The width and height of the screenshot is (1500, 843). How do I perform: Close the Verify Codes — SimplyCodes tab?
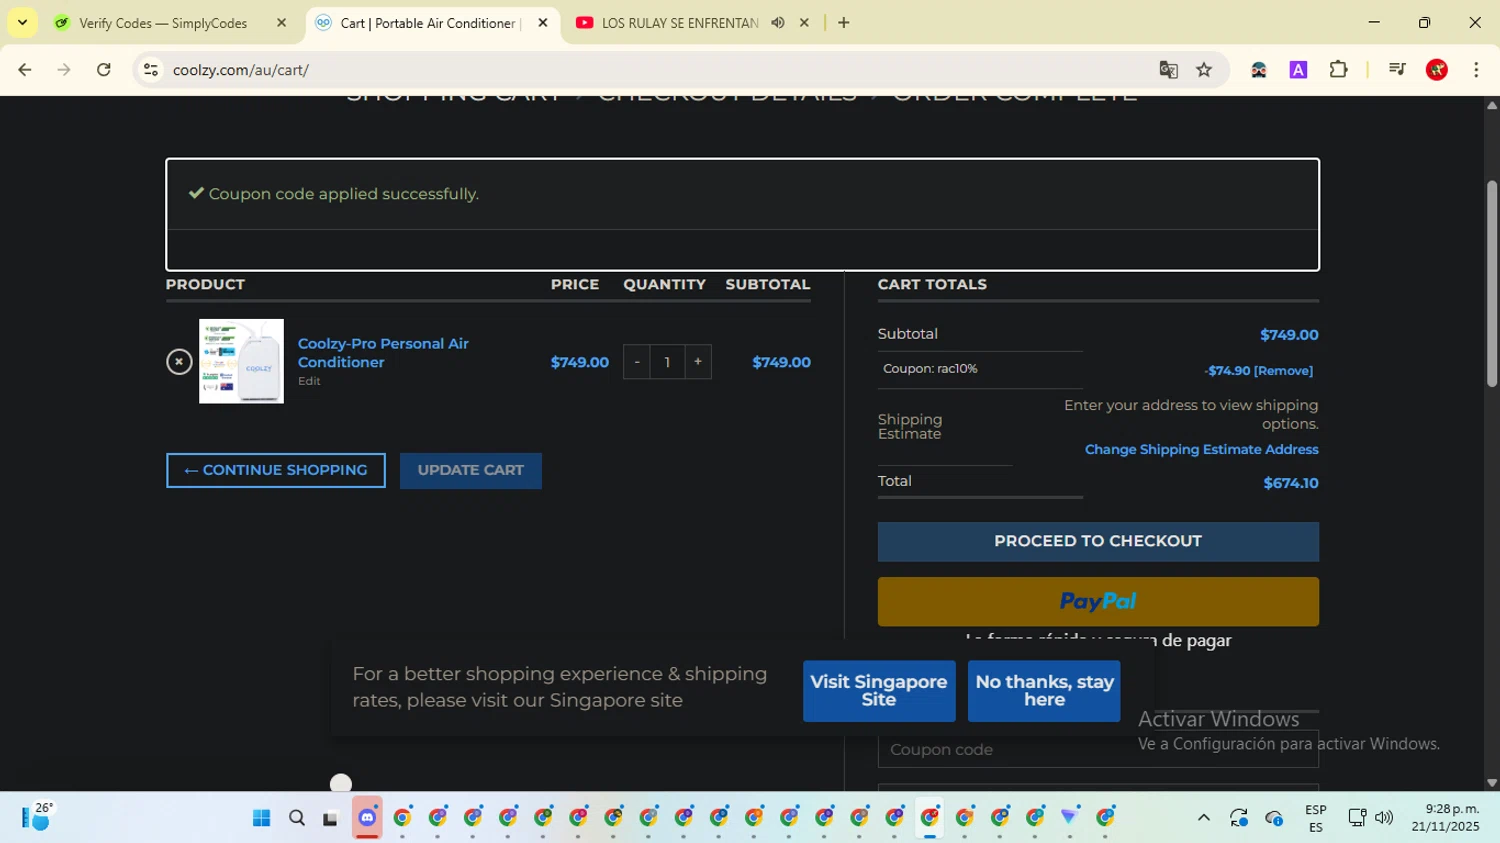[281, 23]
